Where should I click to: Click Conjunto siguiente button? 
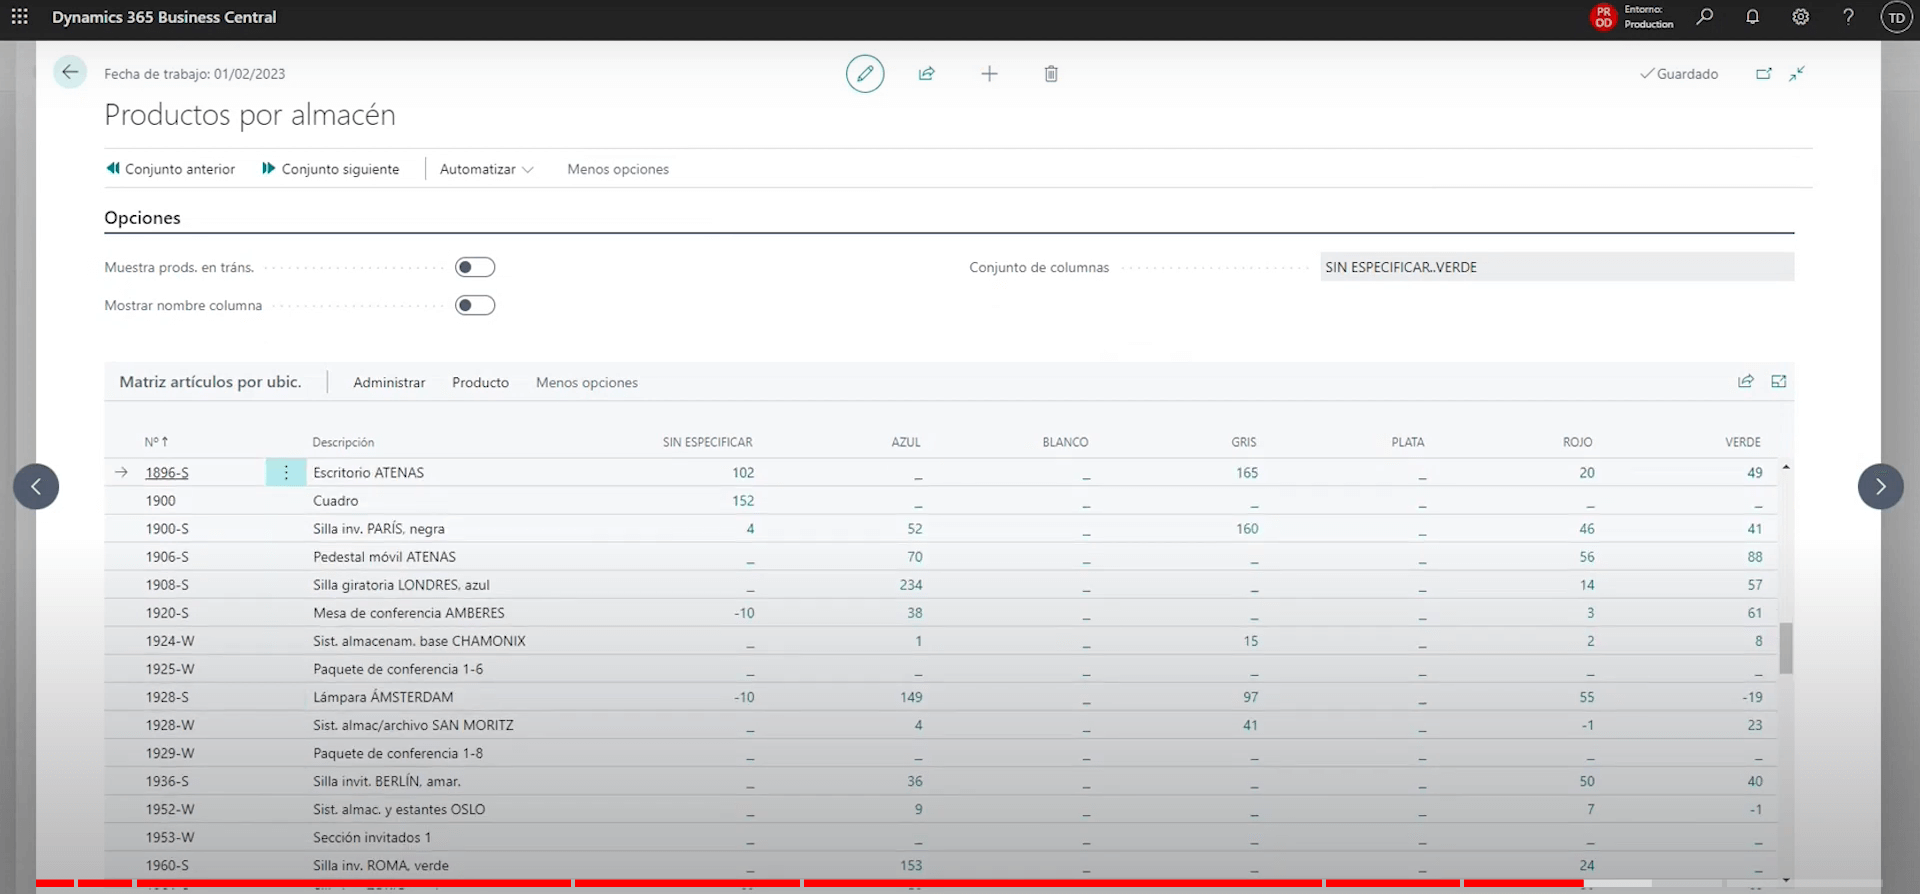pos(330,169)
